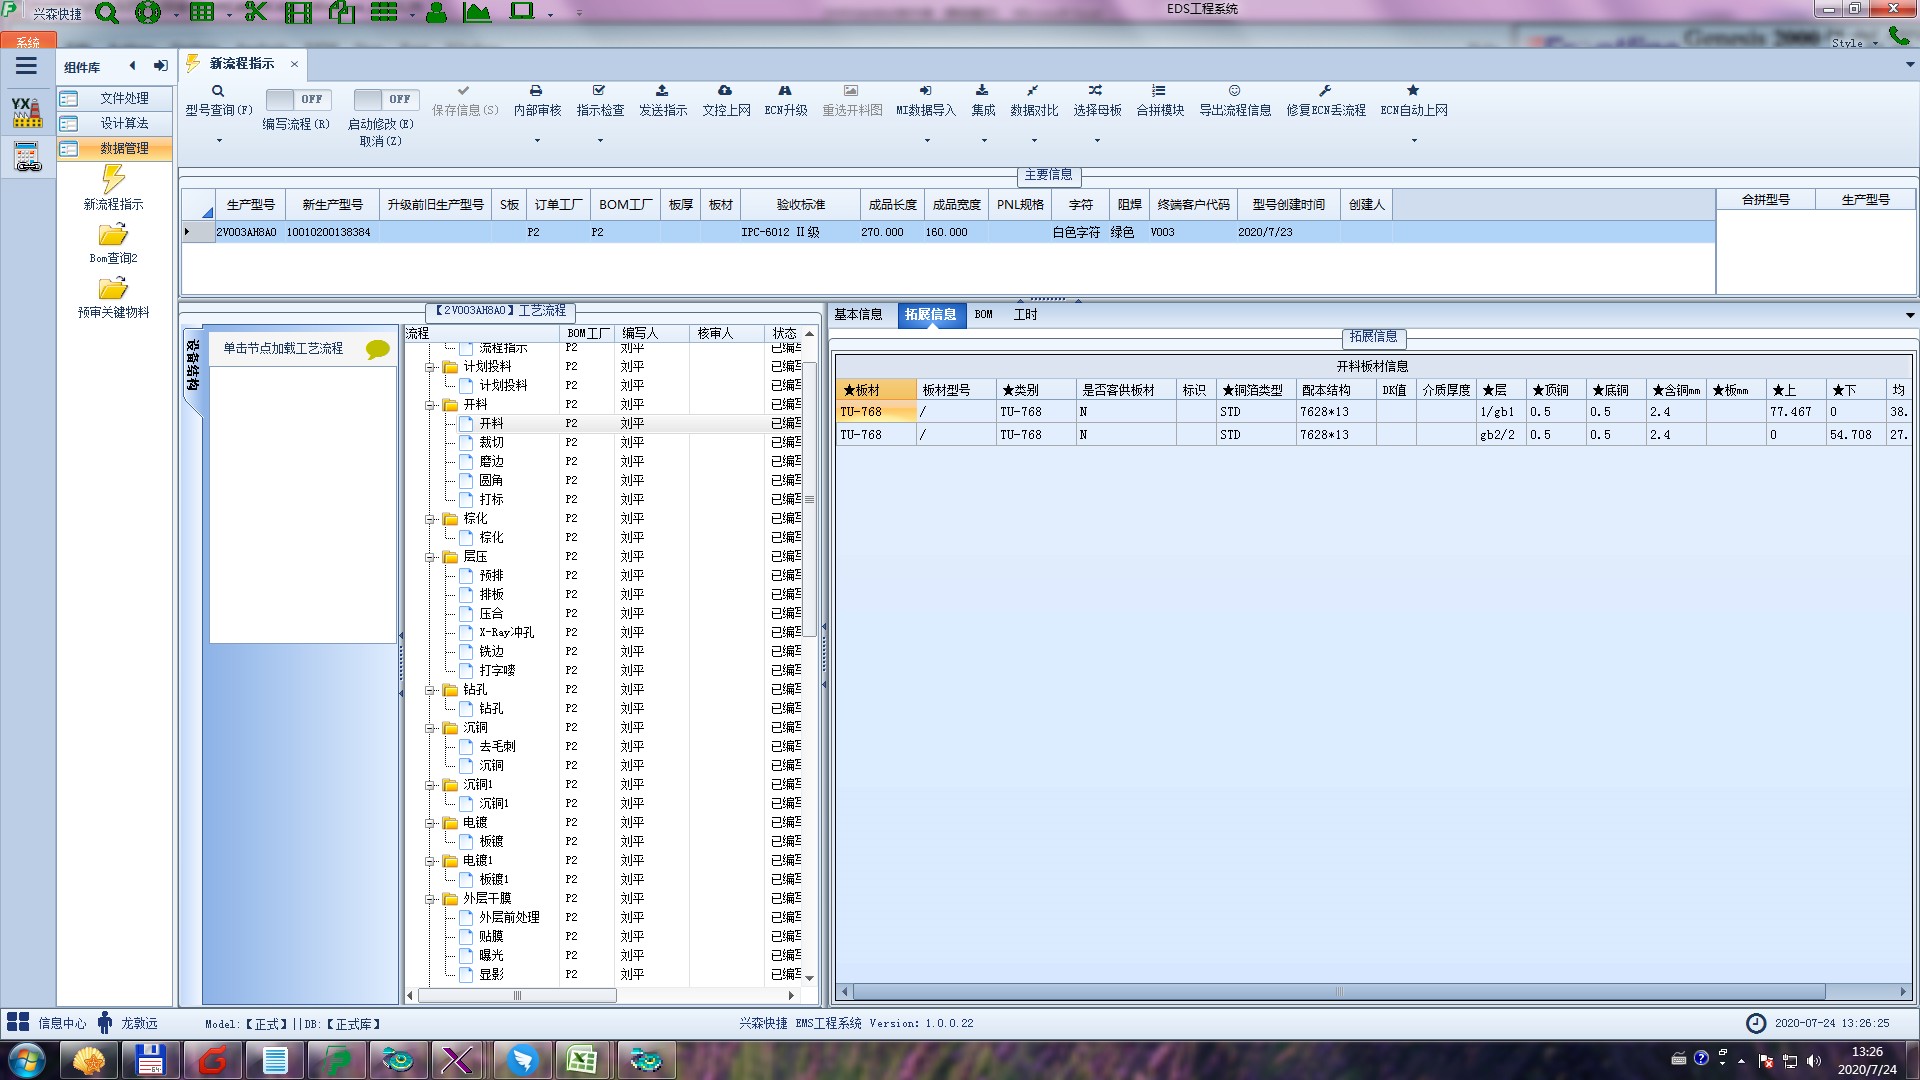The width and height of the screenshot is (1920, 1080).
Task: Switch to the 基本信息 tab
Action: [858, 315]
